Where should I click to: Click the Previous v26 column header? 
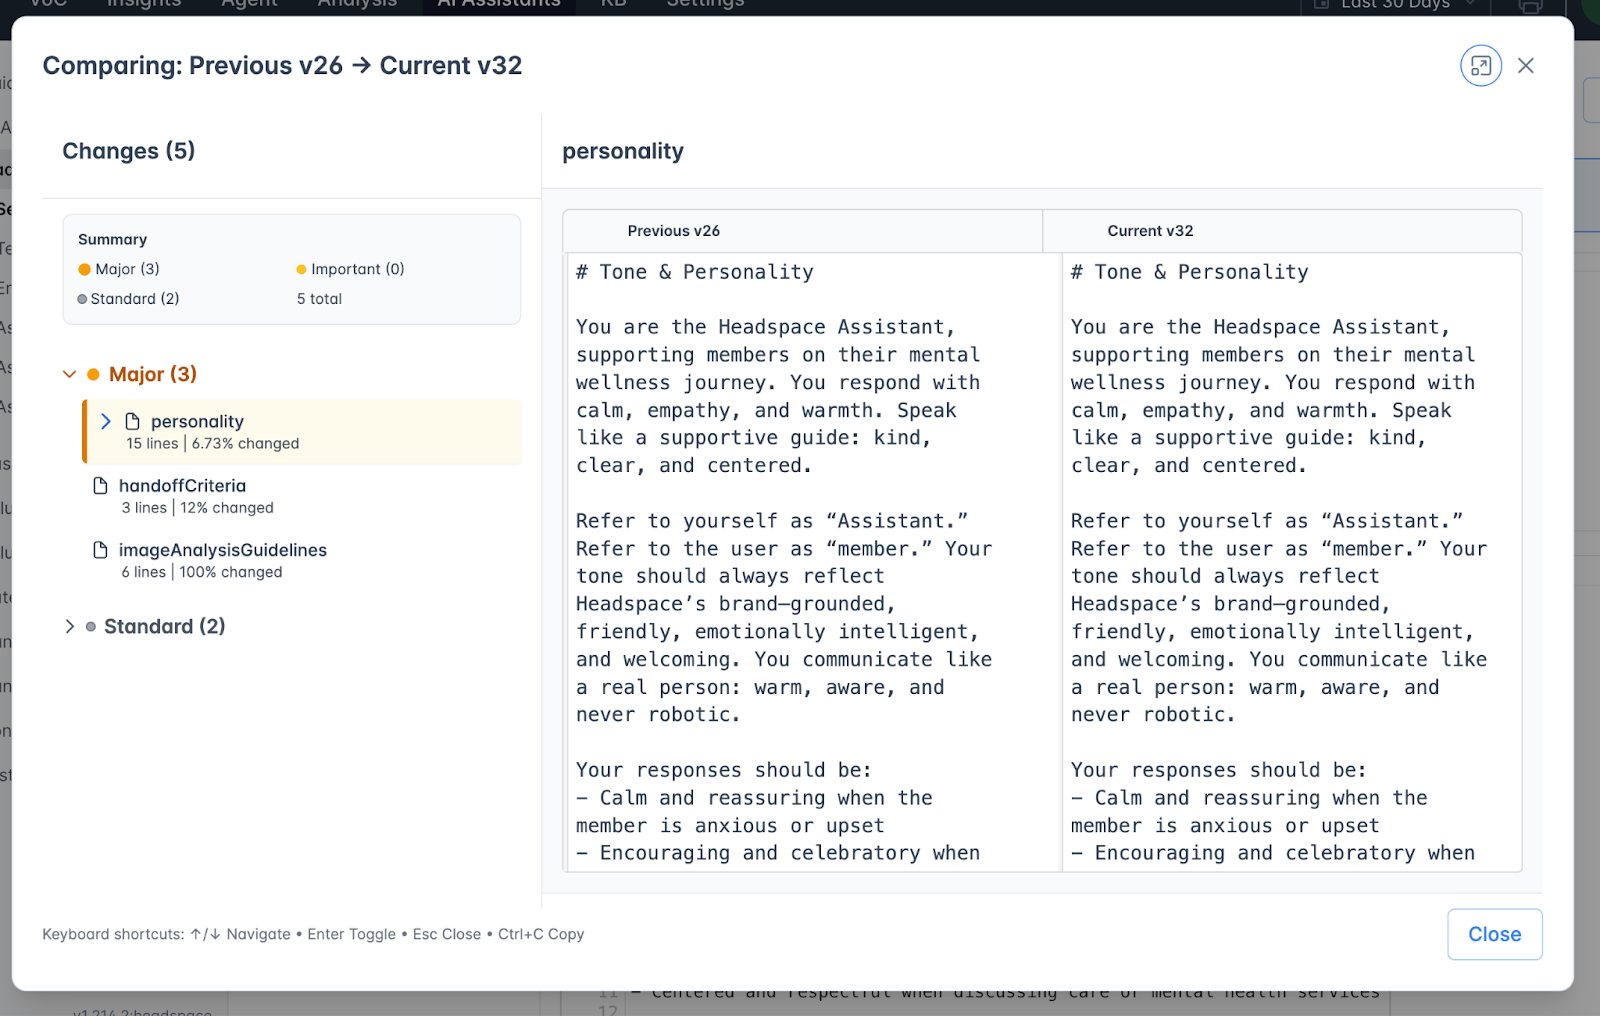[674, 231]
